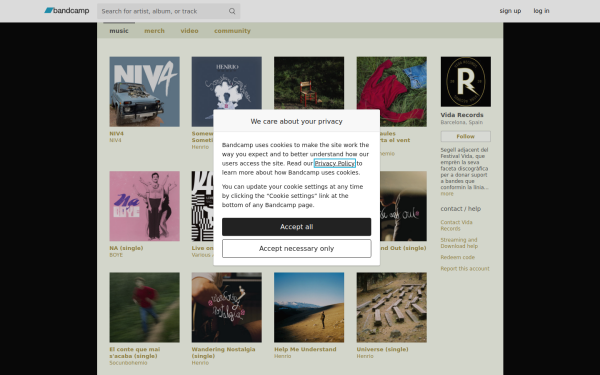This screenshot has width=600, height=375.
Task: Open the NIV4 album cover
Action: tap(145, 92)
